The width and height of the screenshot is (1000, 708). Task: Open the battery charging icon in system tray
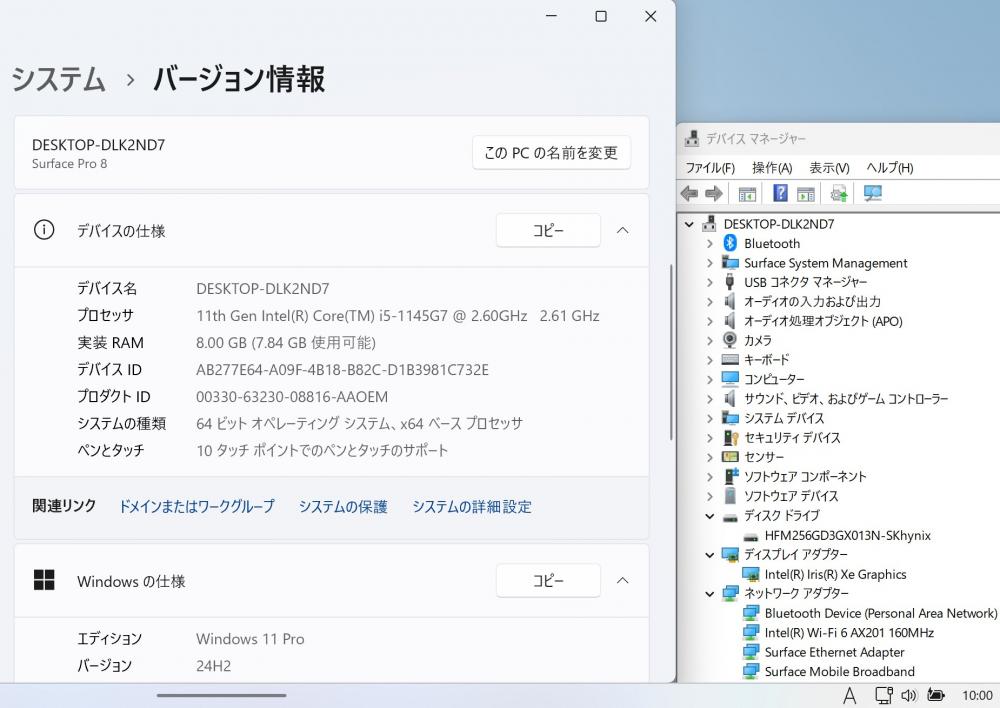pos(936,695)
